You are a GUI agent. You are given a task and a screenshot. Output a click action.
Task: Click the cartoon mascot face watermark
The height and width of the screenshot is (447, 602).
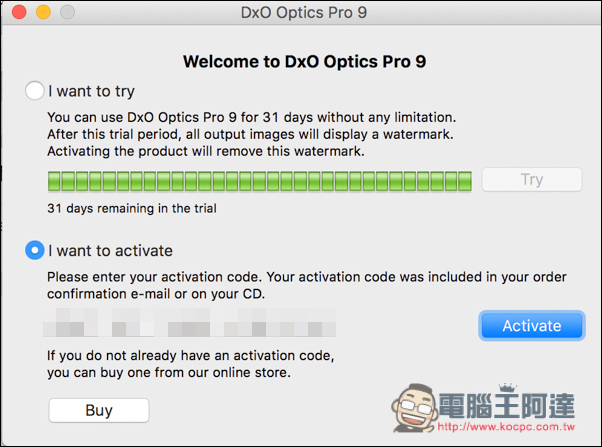(x=415, y=408)
